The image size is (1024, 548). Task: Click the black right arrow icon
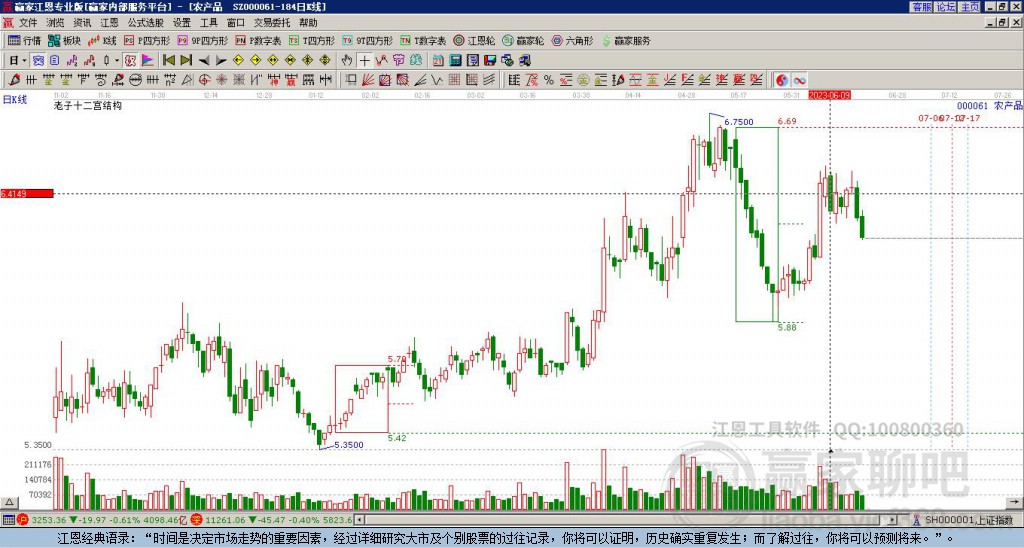point(221,61)
